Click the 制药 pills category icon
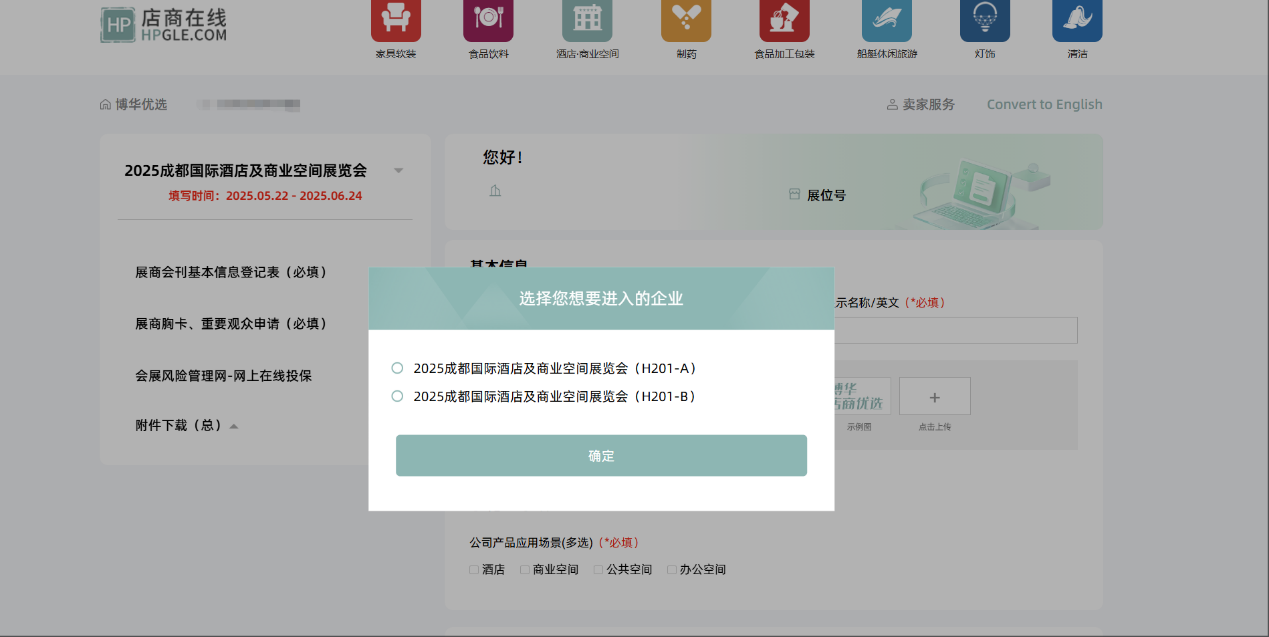Screen dimensions: 1269x637 pyautogui.click(x=686, y=20)
